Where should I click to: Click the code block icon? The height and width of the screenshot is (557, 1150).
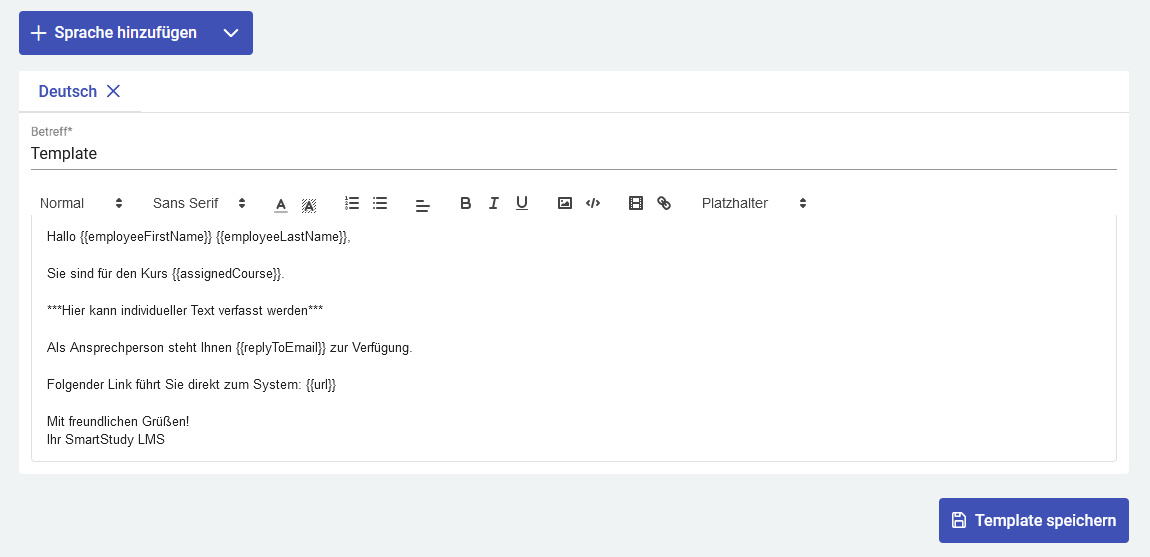(x=593, y=203)
